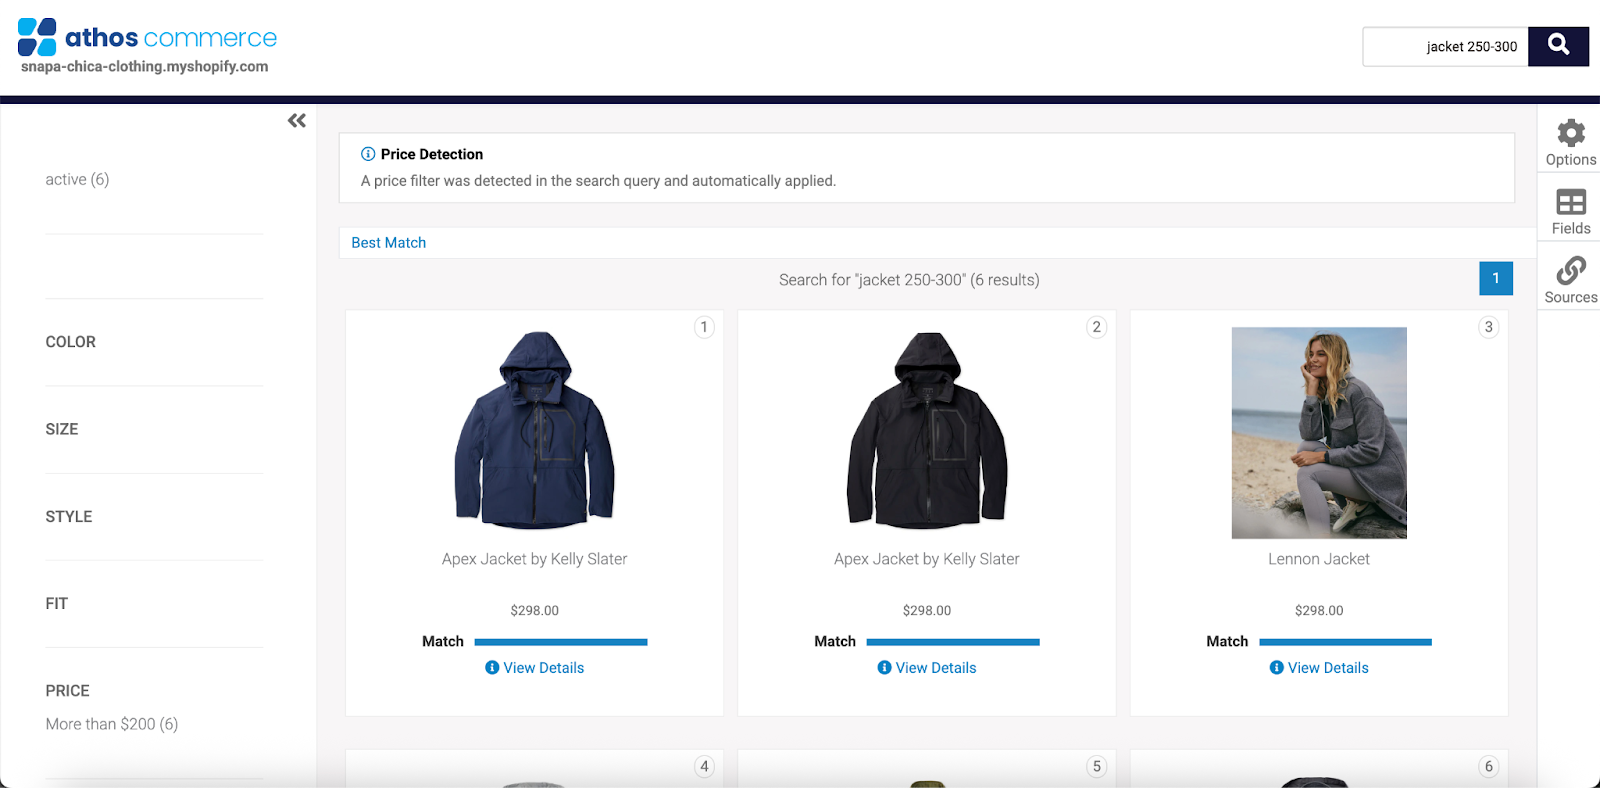Open the Sources link panel
This screenshot has width=1600, height=788.
point(1570,280)
